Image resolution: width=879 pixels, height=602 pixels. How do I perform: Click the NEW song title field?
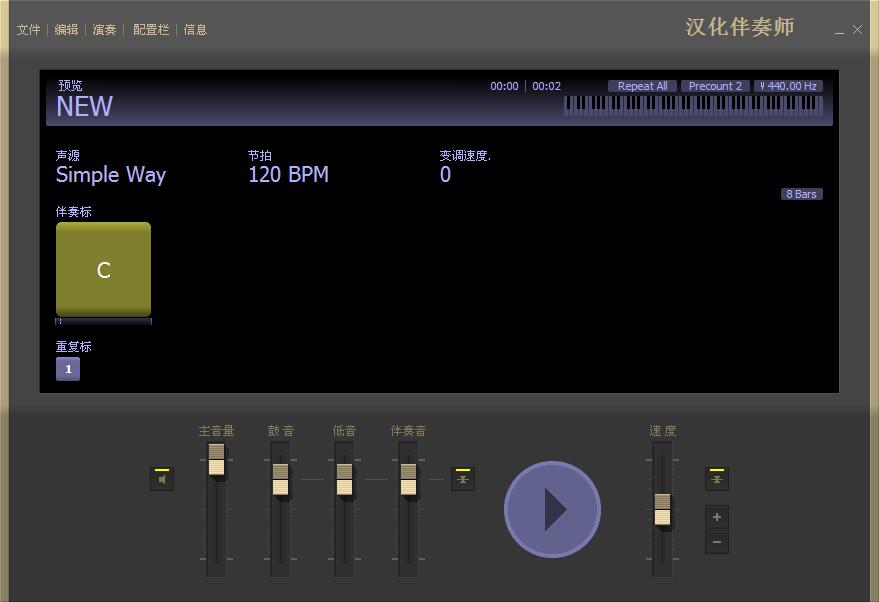click(84, 107)
